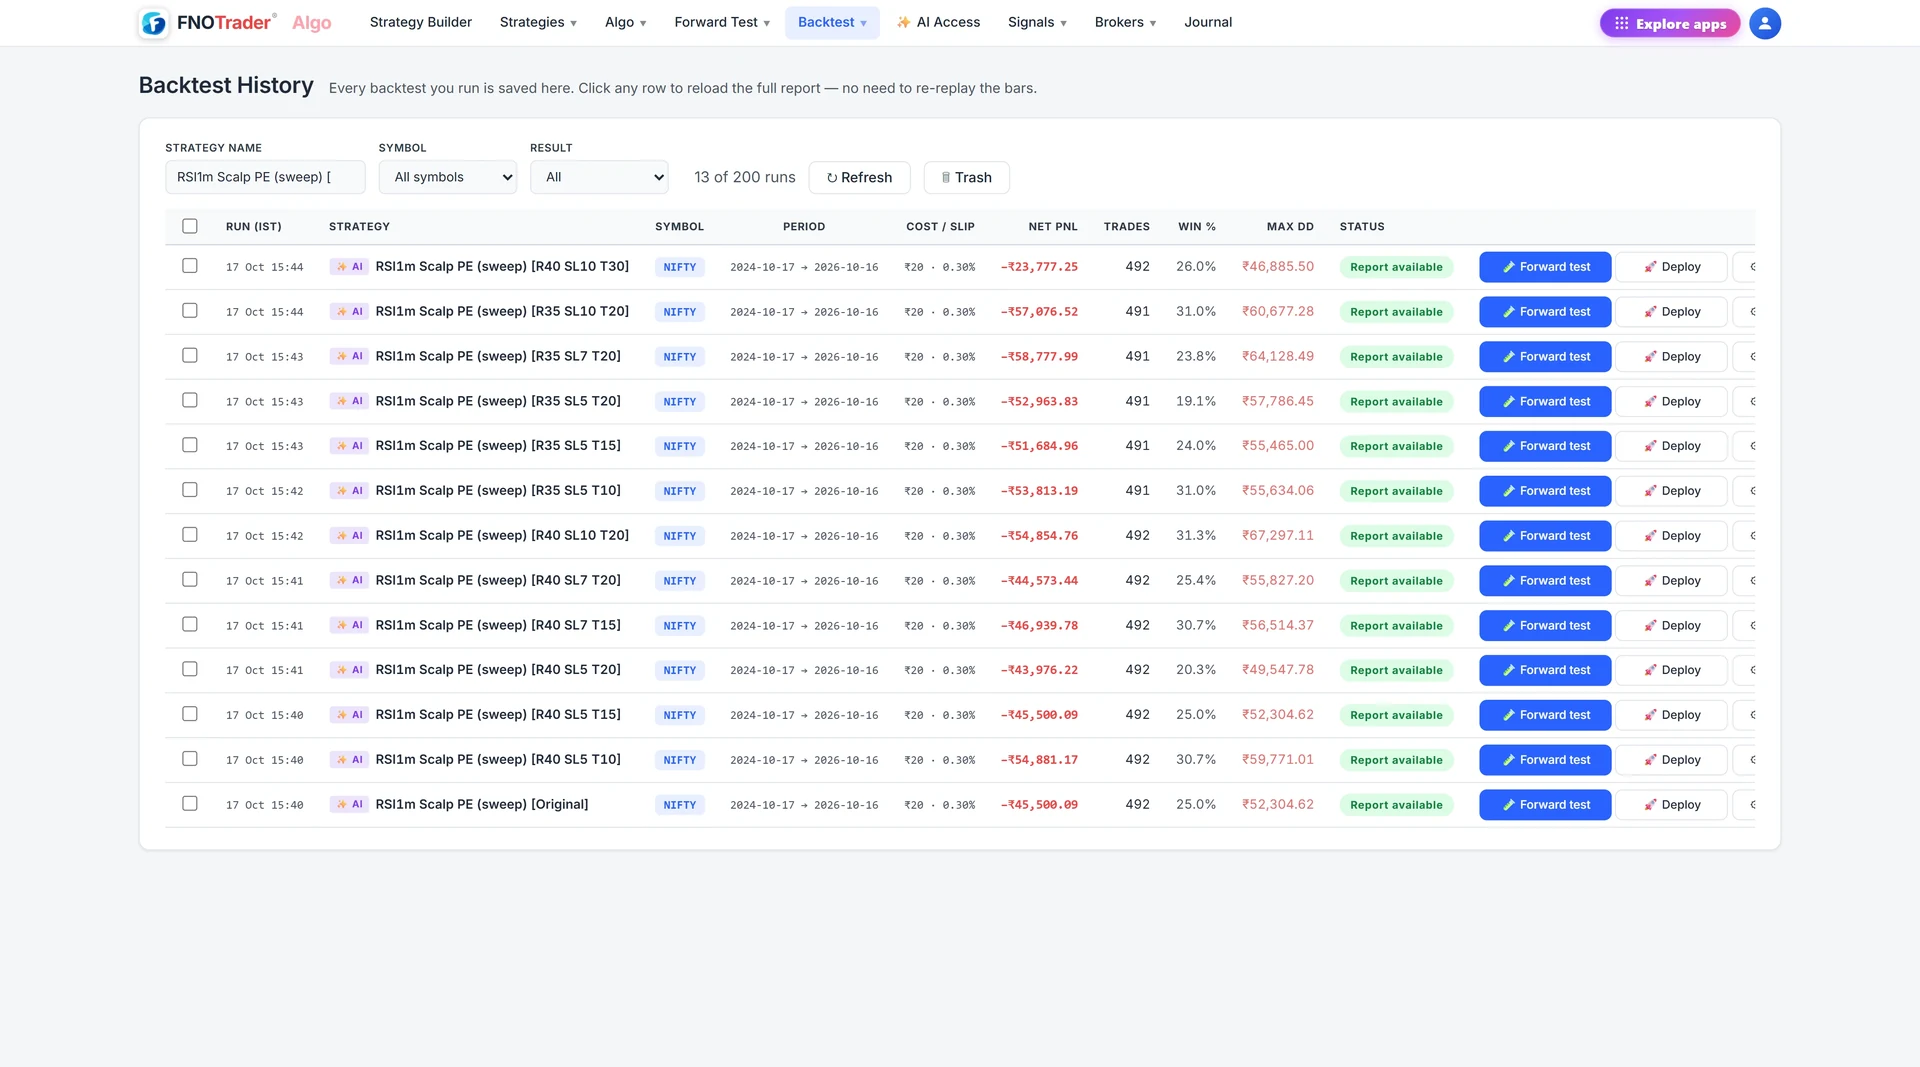
Task: Click the NIFTY symbol tag on the [R35 SL7 T20] row
Action: click(x=679, y=357)
